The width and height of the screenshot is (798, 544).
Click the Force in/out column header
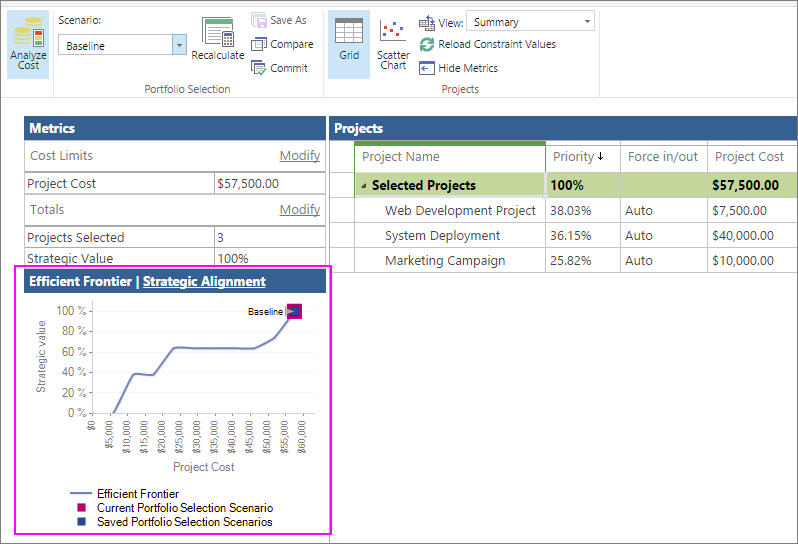click(663, 157)
